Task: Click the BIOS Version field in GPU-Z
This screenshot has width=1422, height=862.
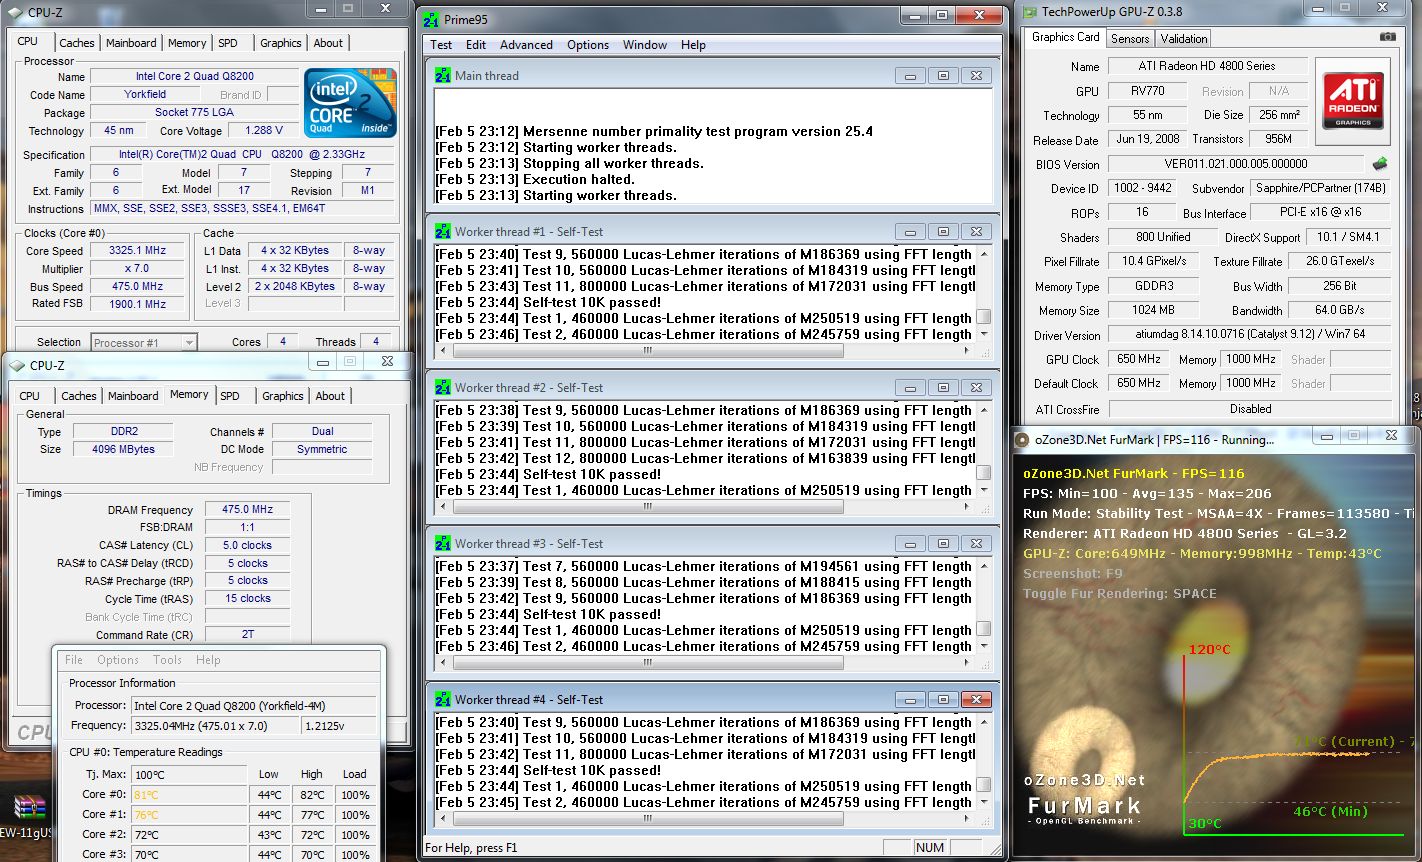Action: tap(1236, 164)
